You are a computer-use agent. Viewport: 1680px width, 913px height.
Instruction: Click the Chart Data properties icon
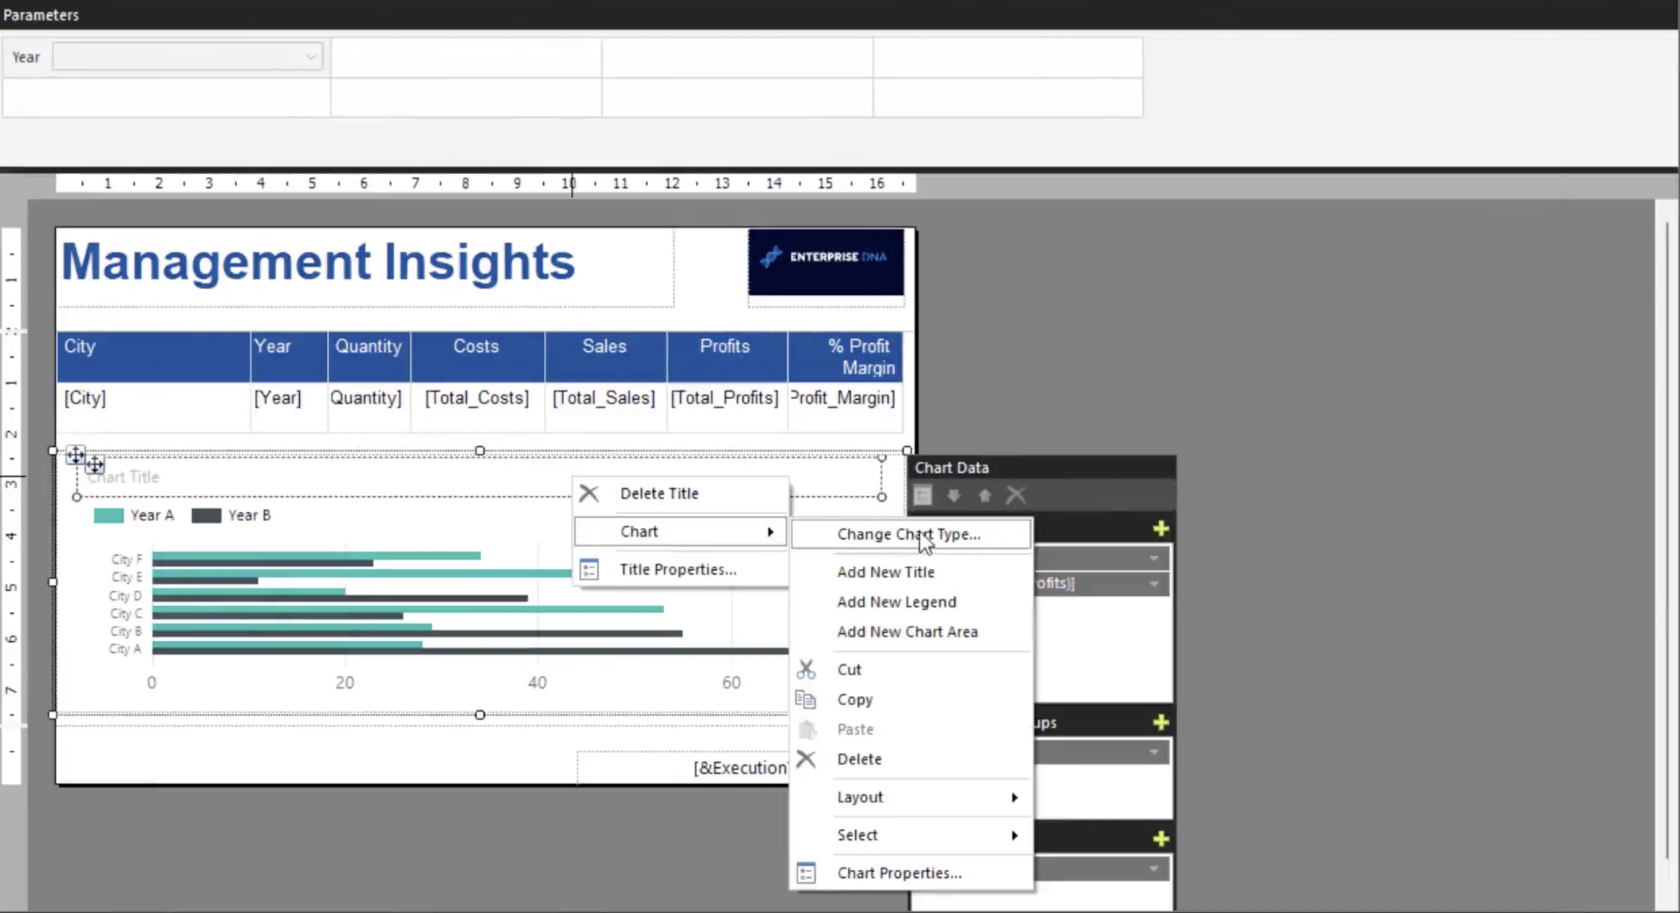click(923, 495)
